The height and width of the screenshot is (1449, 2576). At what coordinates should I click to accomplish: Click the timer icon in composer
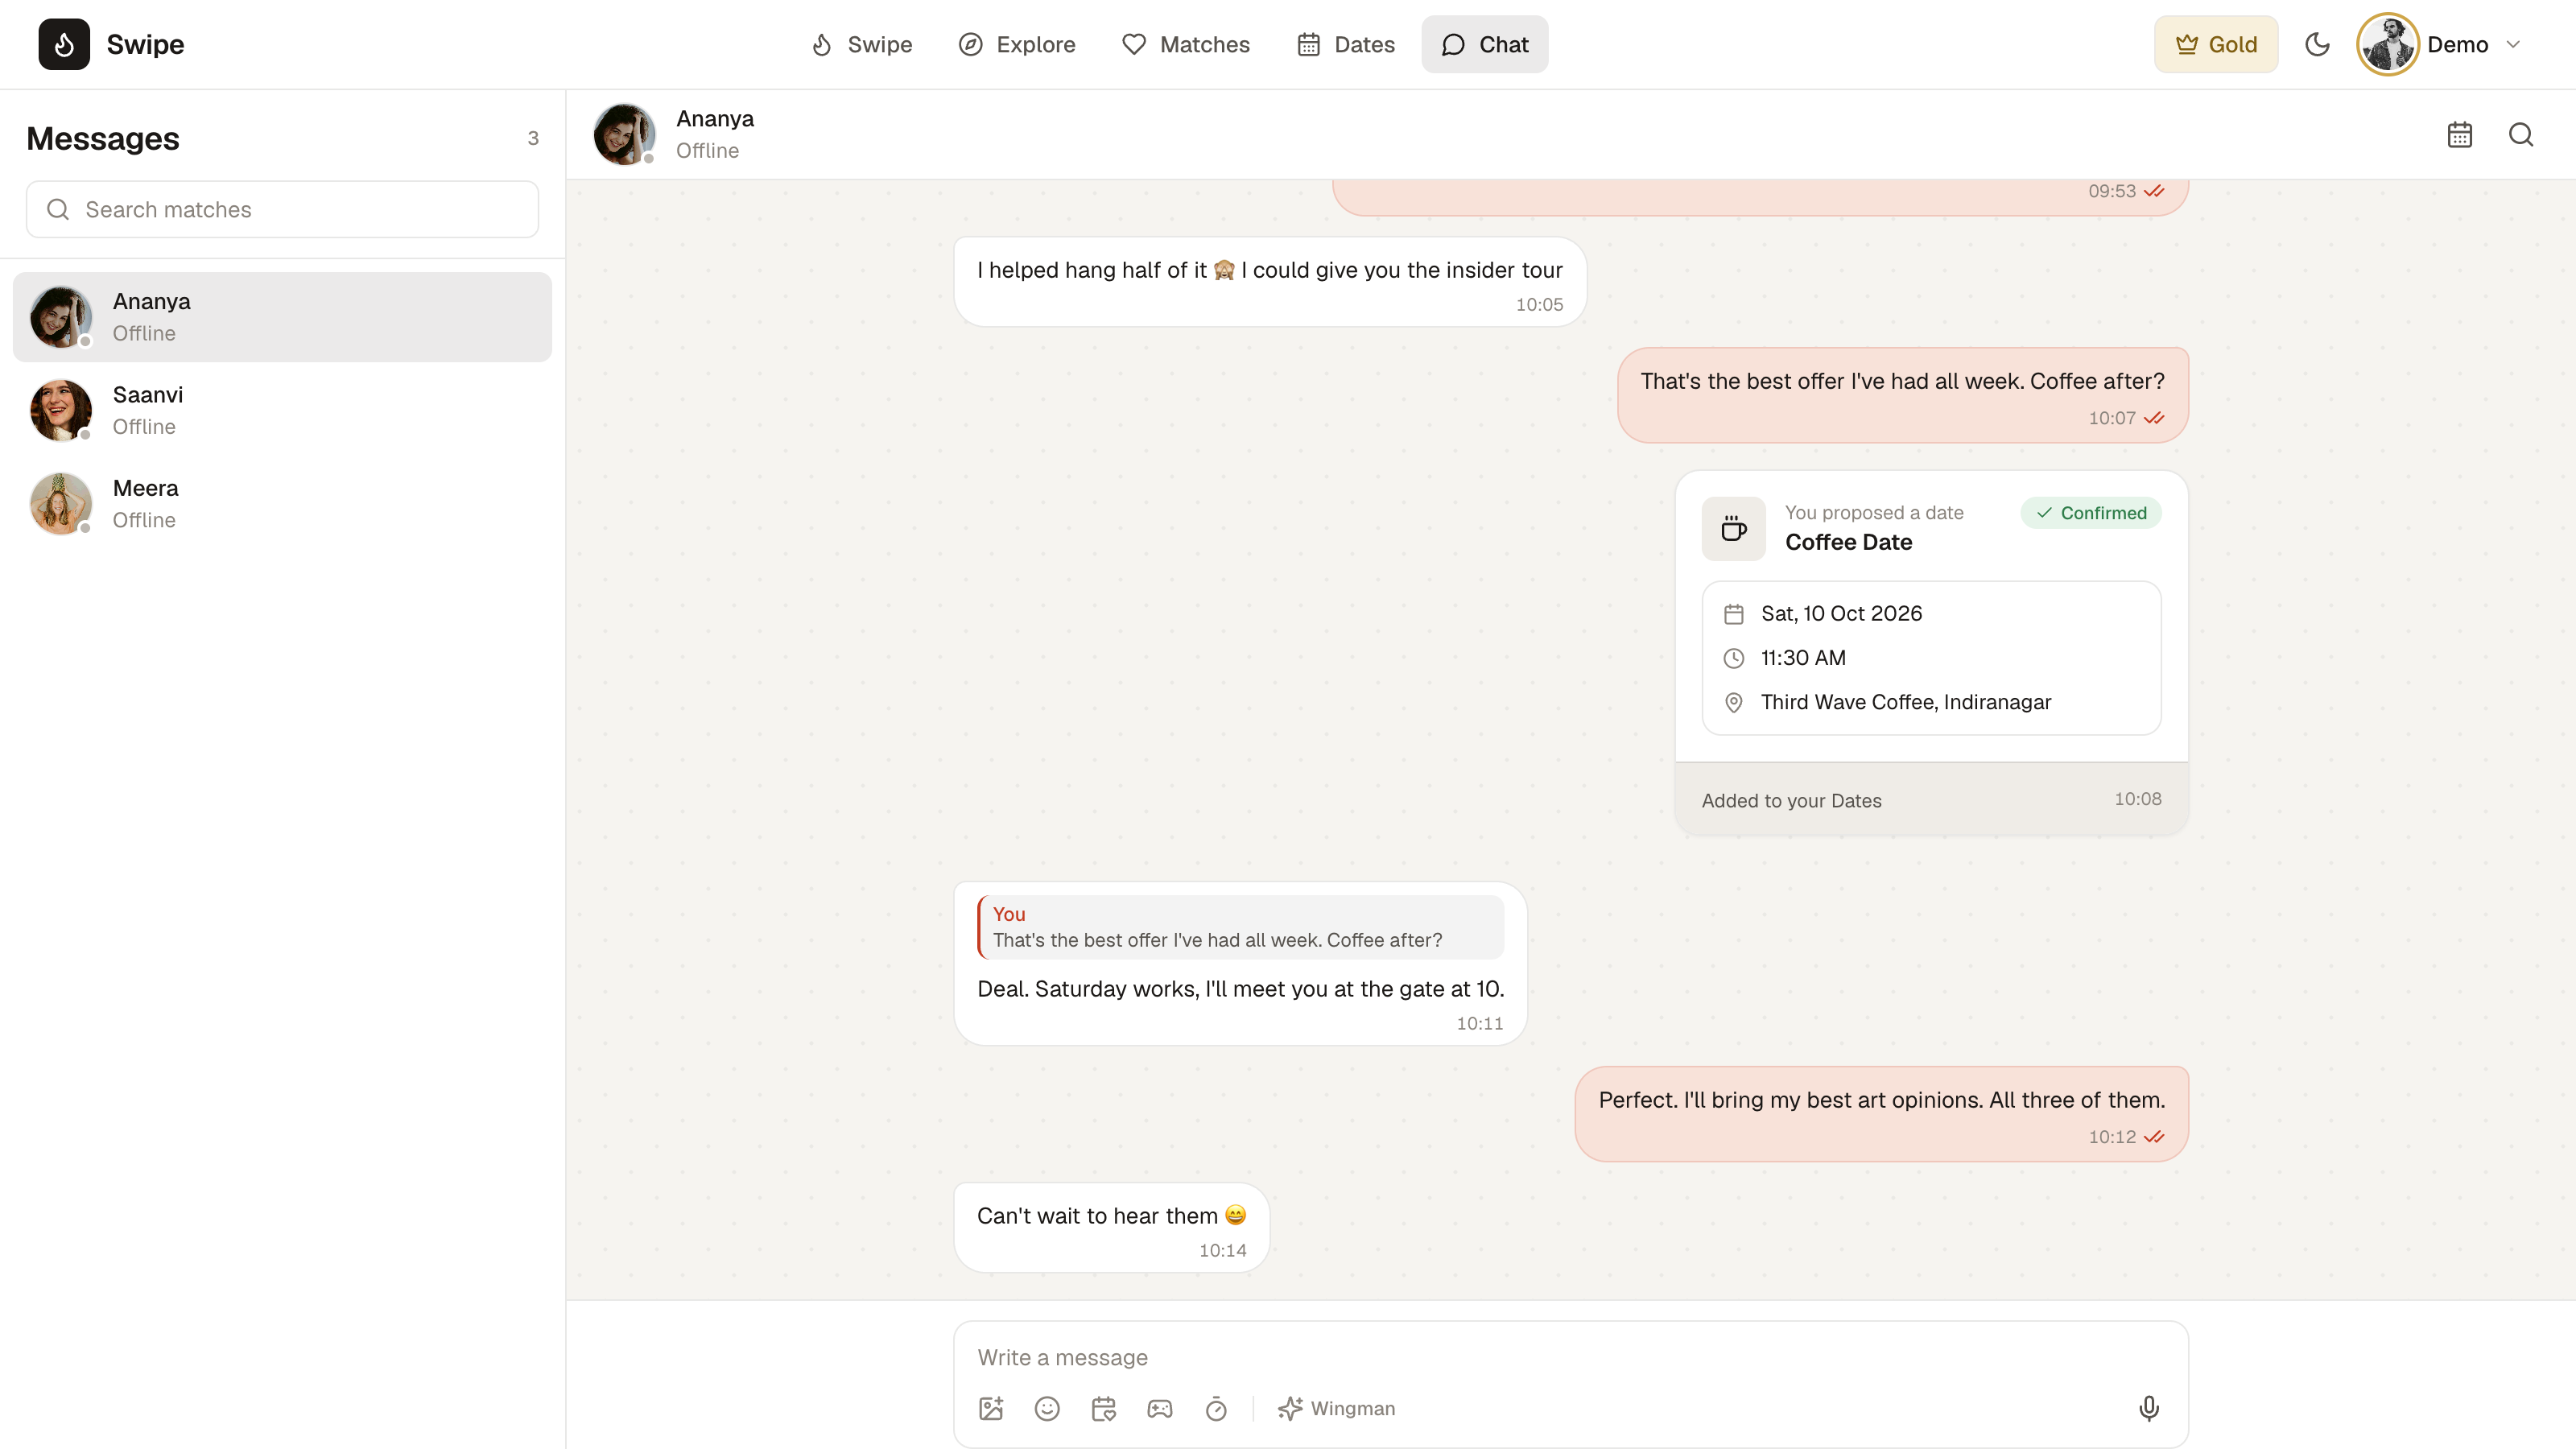(1215, 1408)
